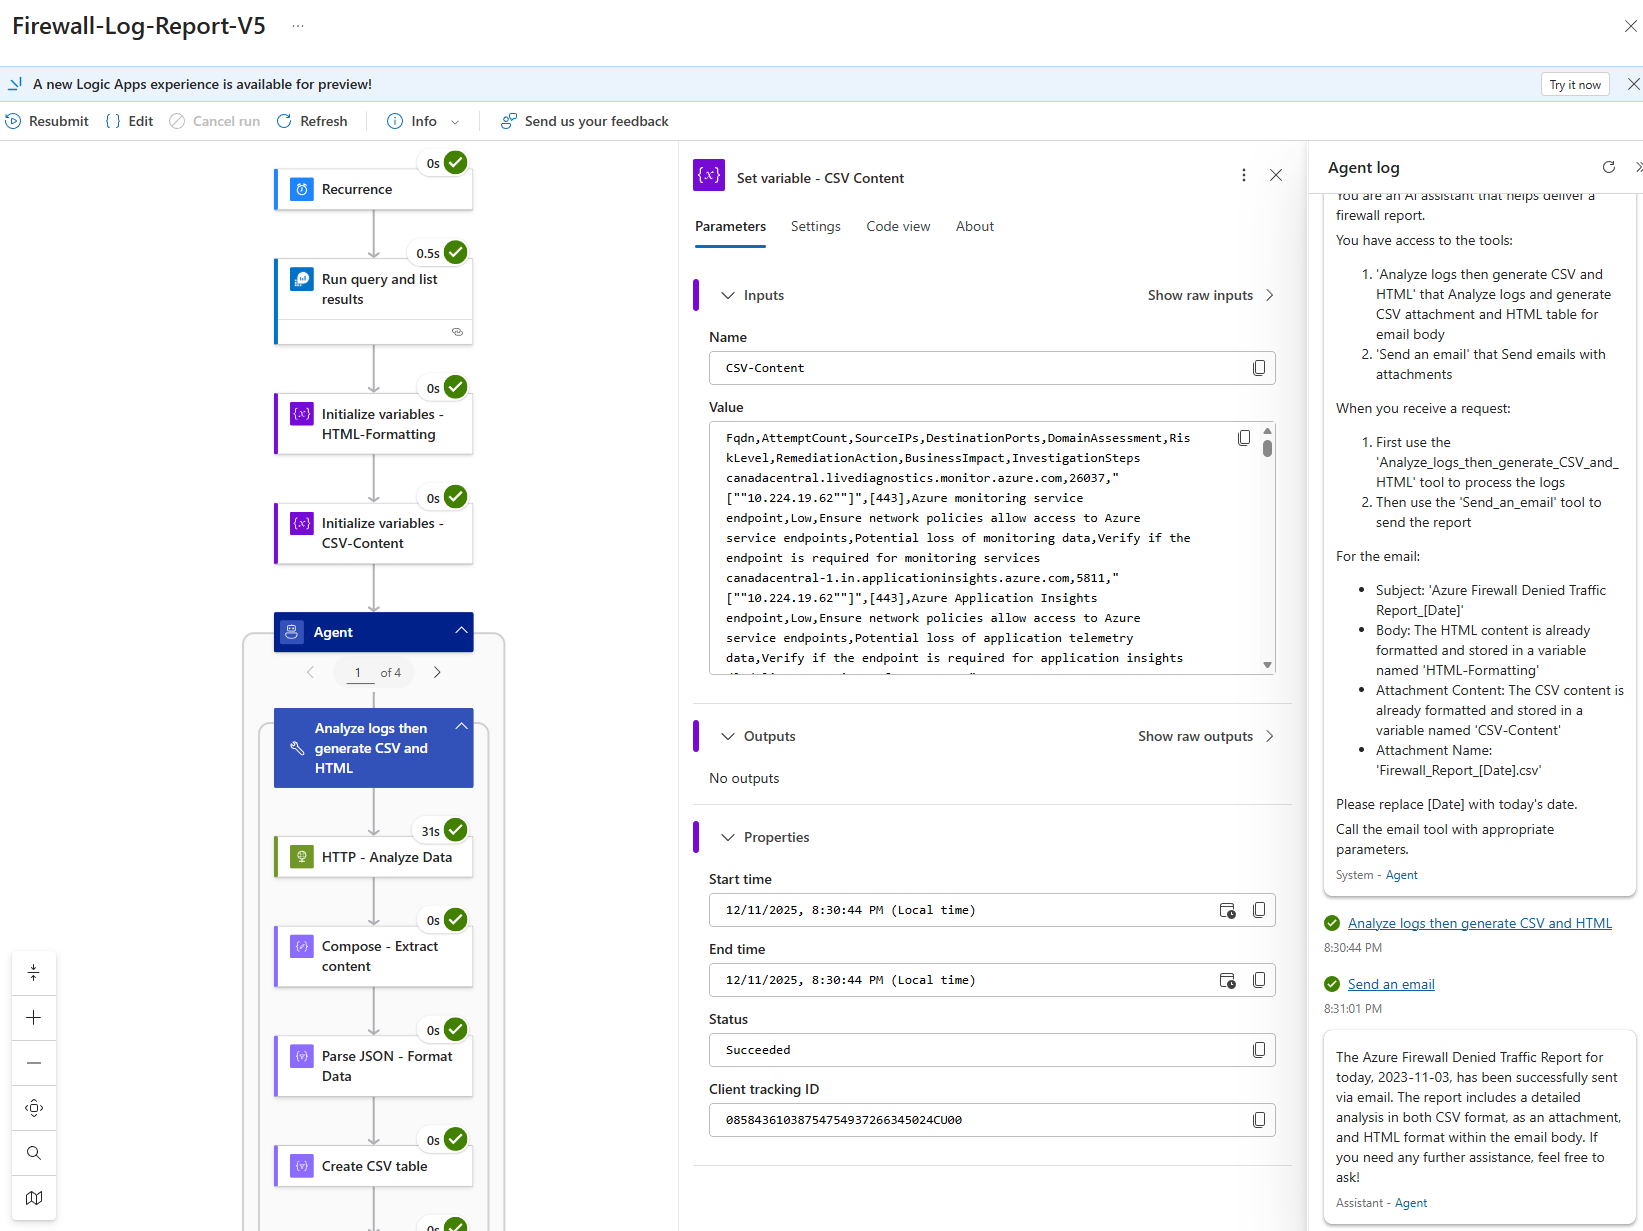Switch to the Settings tab

[x=815, y=226]
